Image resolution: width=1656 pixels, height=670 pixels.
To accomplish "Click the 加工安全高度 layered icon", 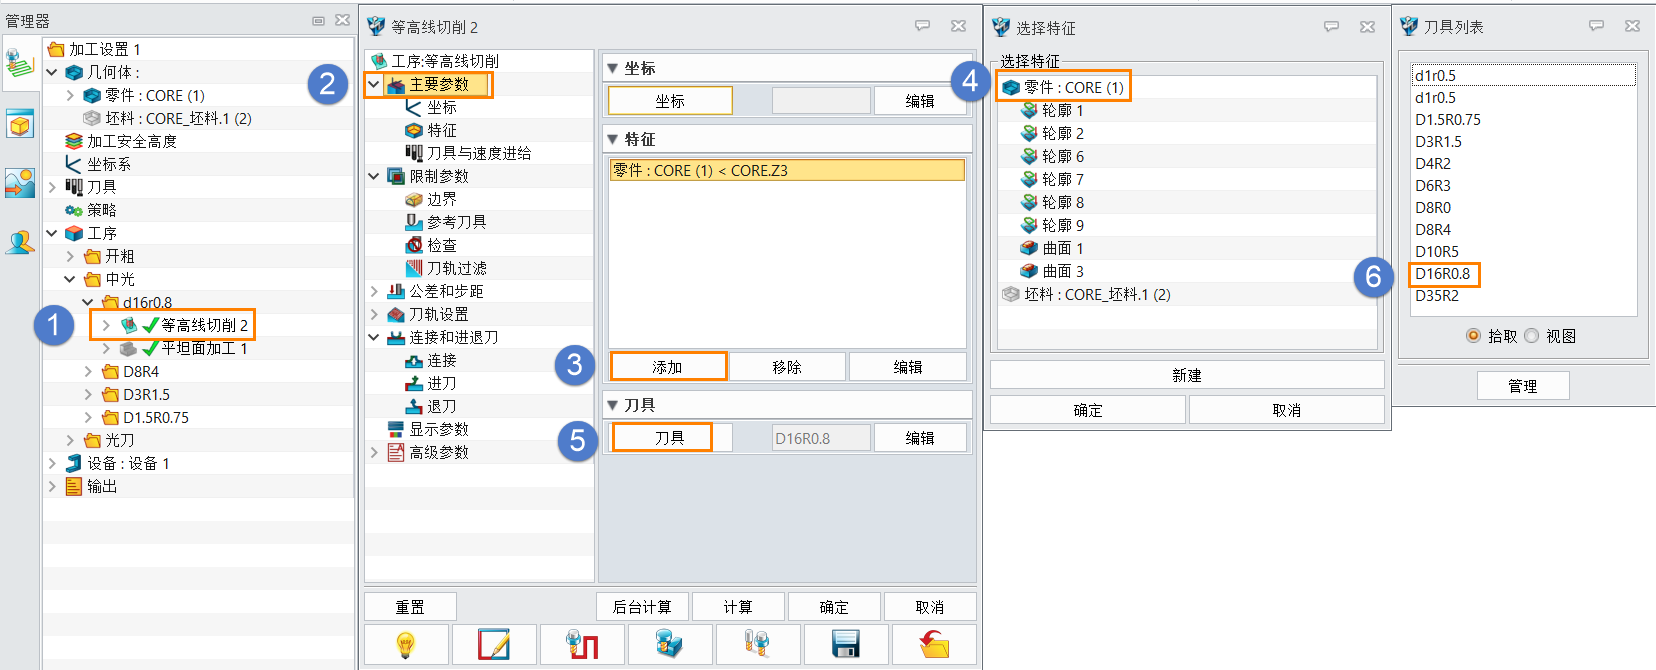I will 73,141.
